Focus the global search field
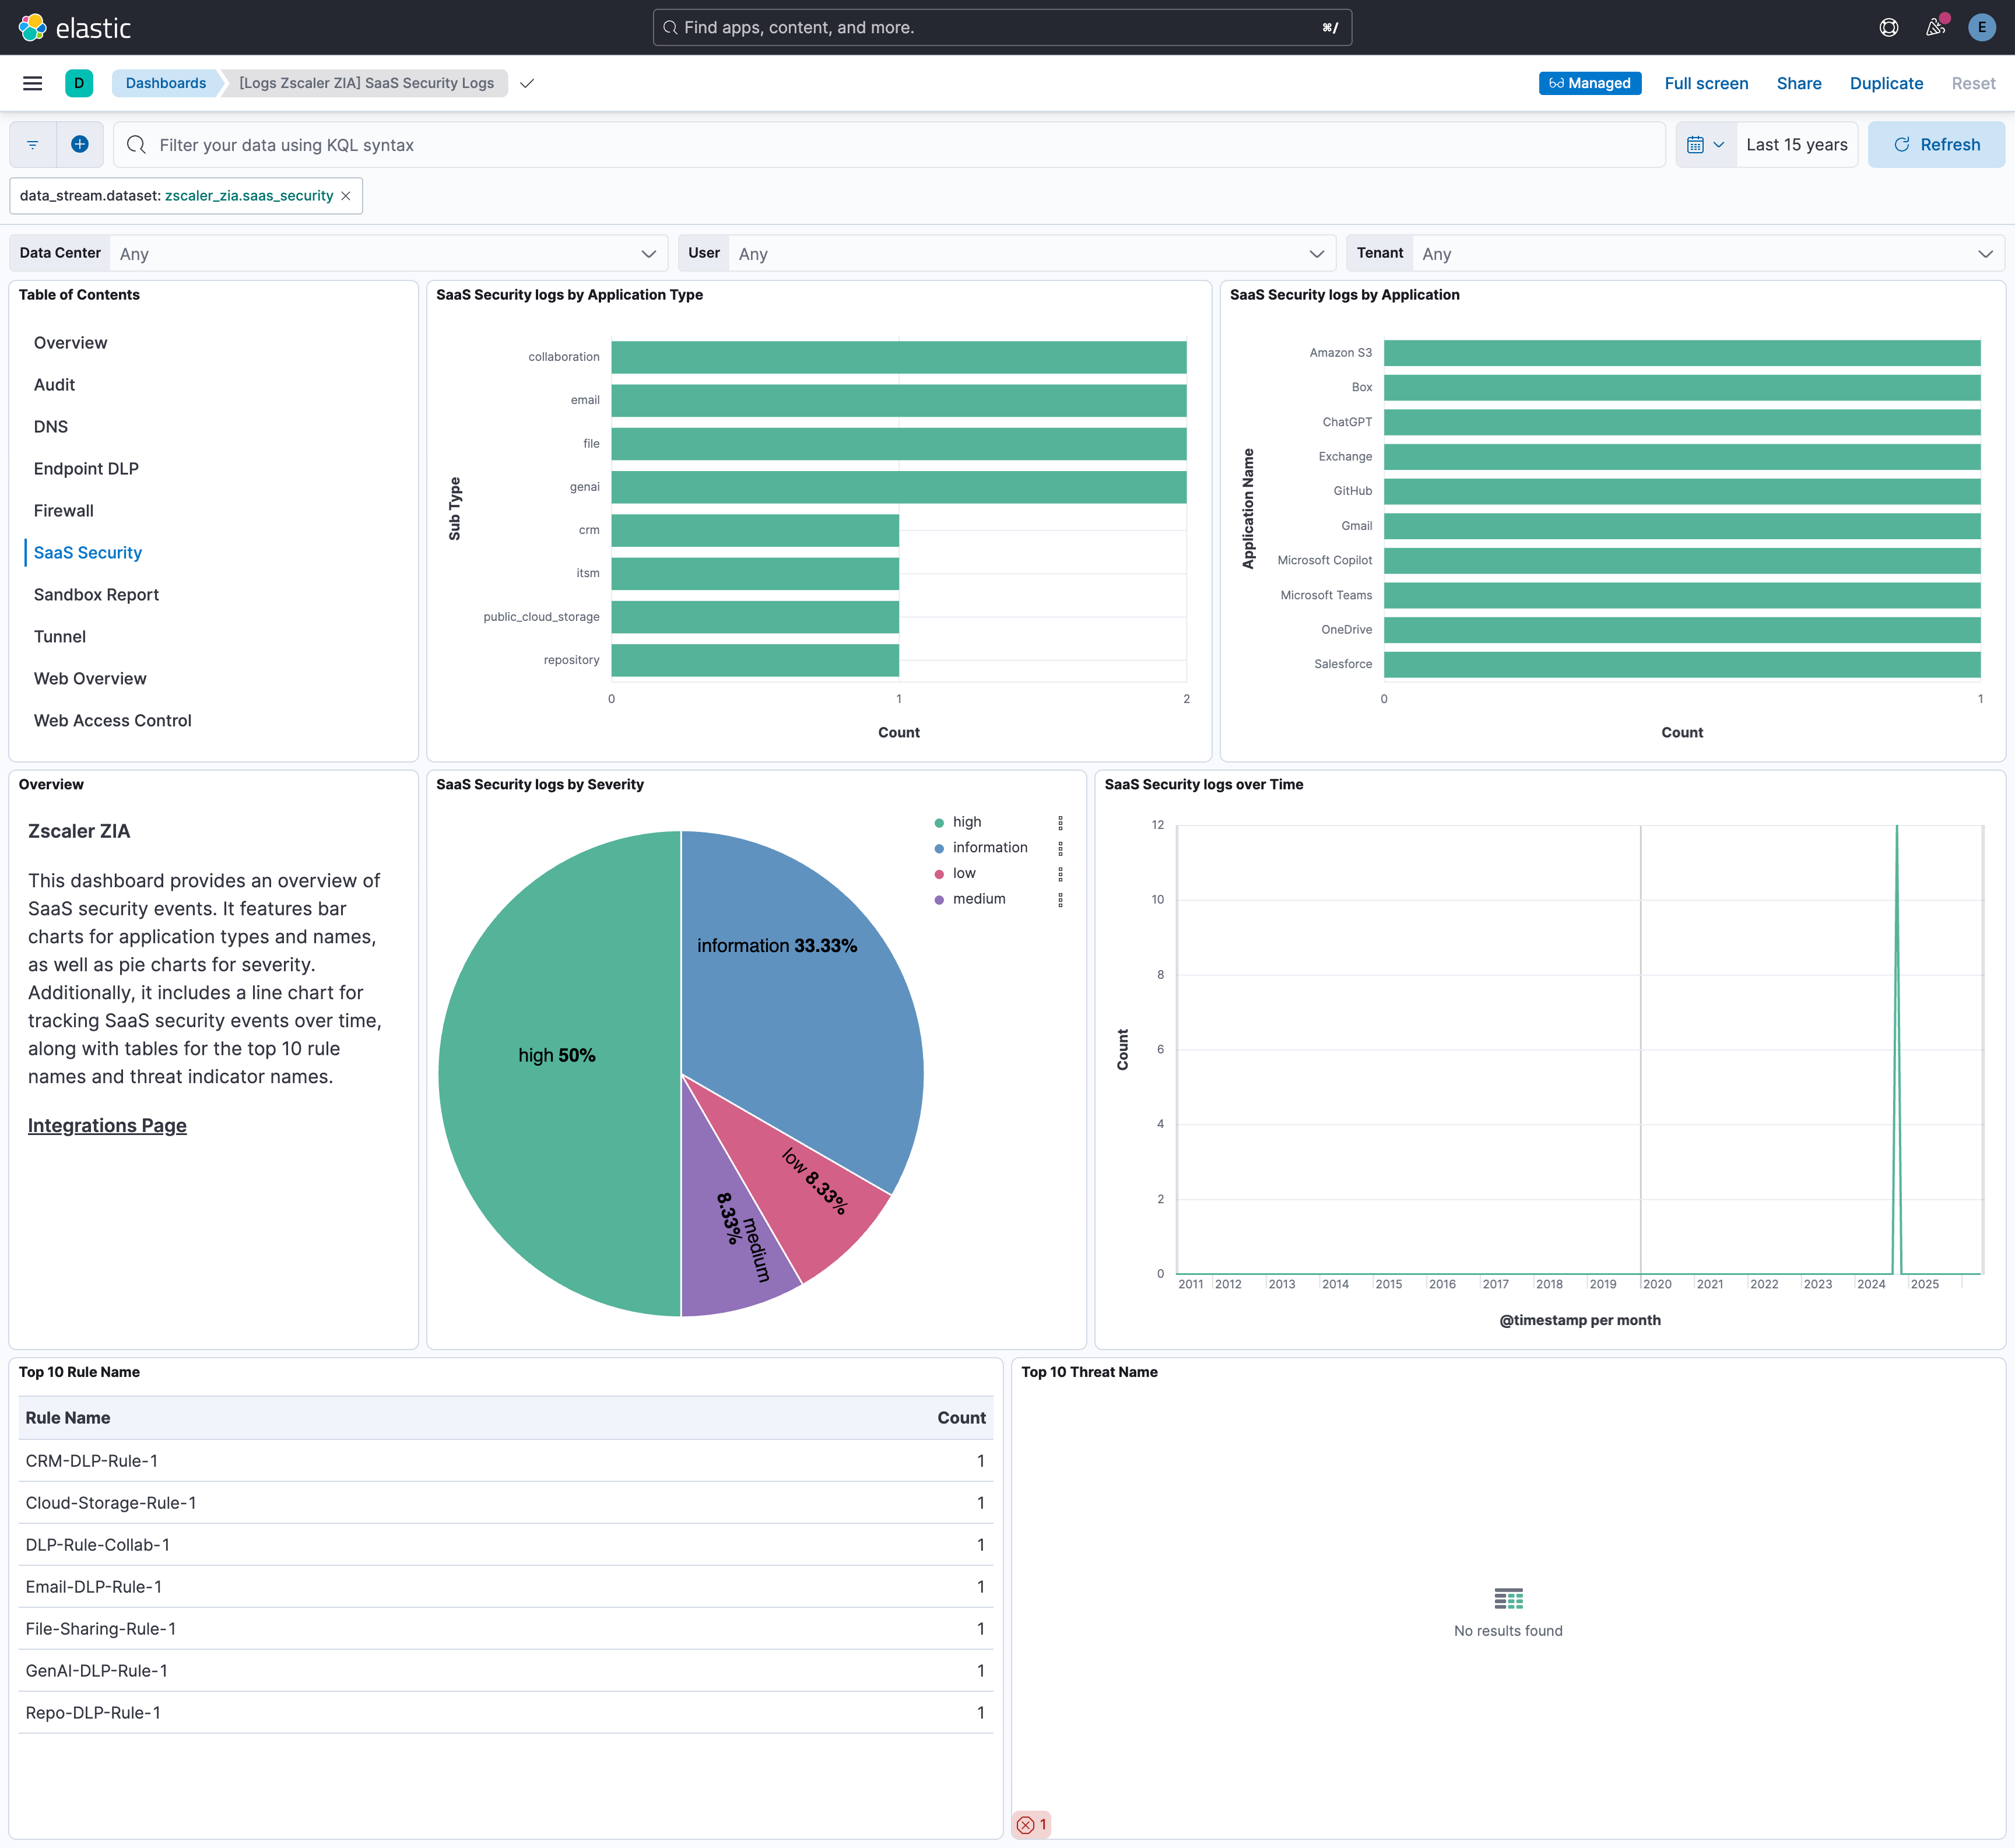Image resolution: width=2015 pixels, height=1848 pixels. tap(1002, 27)
